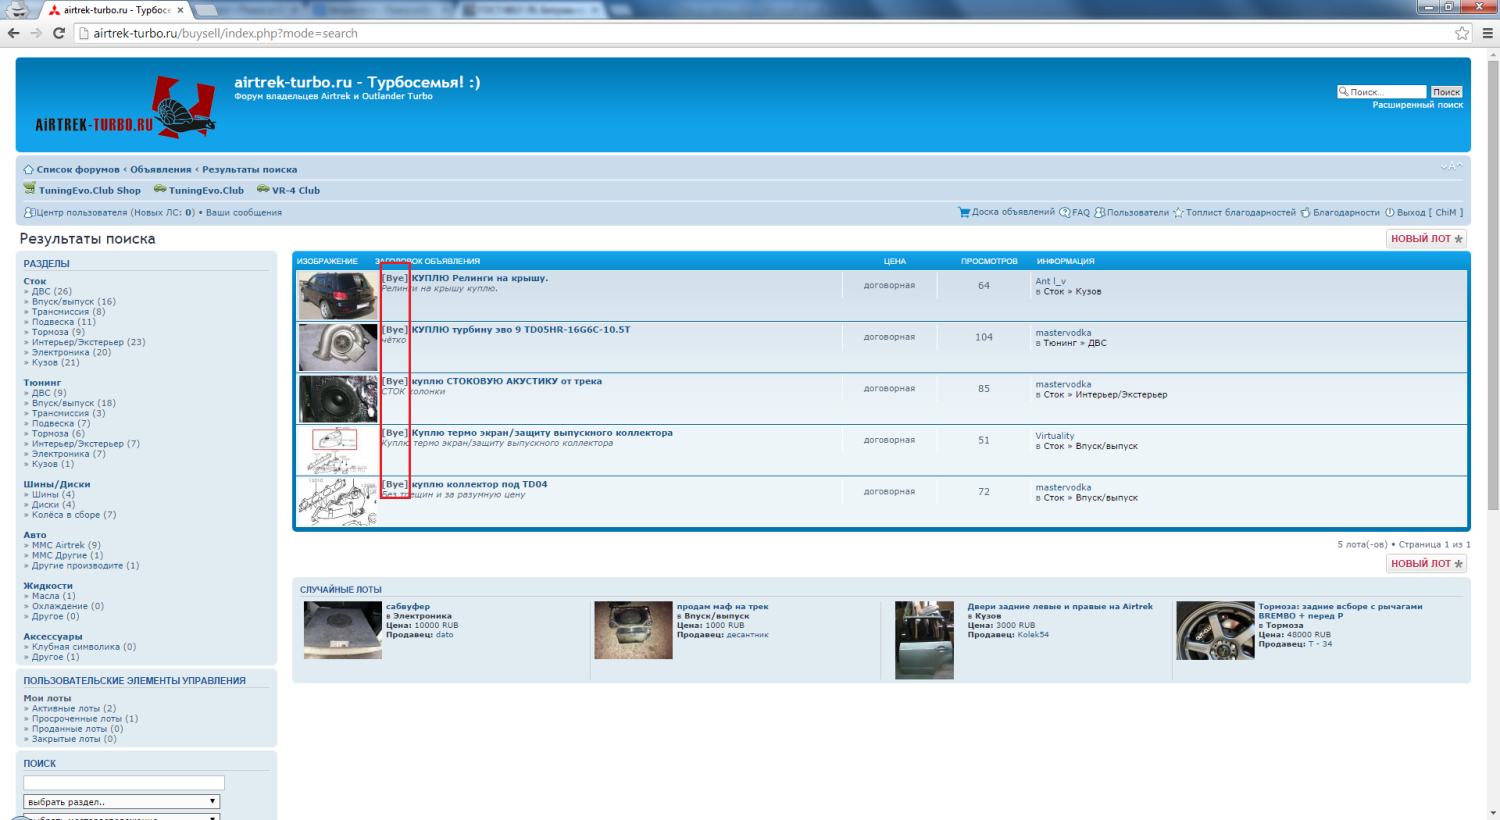Click the Поиск button in header
The height and width of the screenshot is (820, 1500).
coord(1446,92)
